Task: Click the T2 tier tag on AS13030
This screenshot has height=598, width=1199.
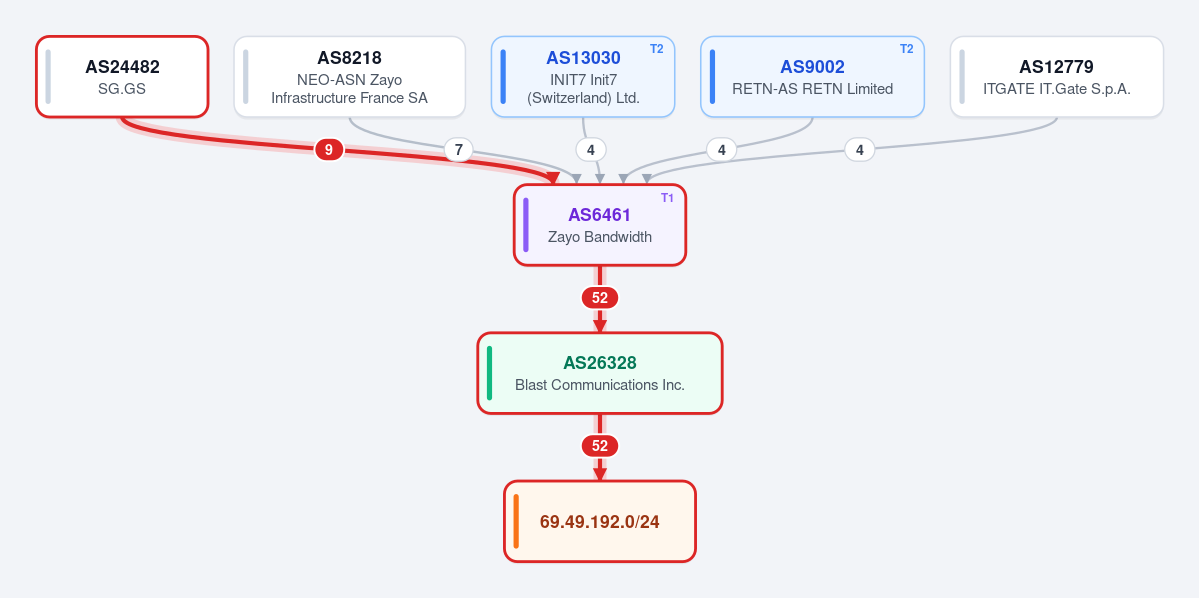Action: [x=657, y=49]
